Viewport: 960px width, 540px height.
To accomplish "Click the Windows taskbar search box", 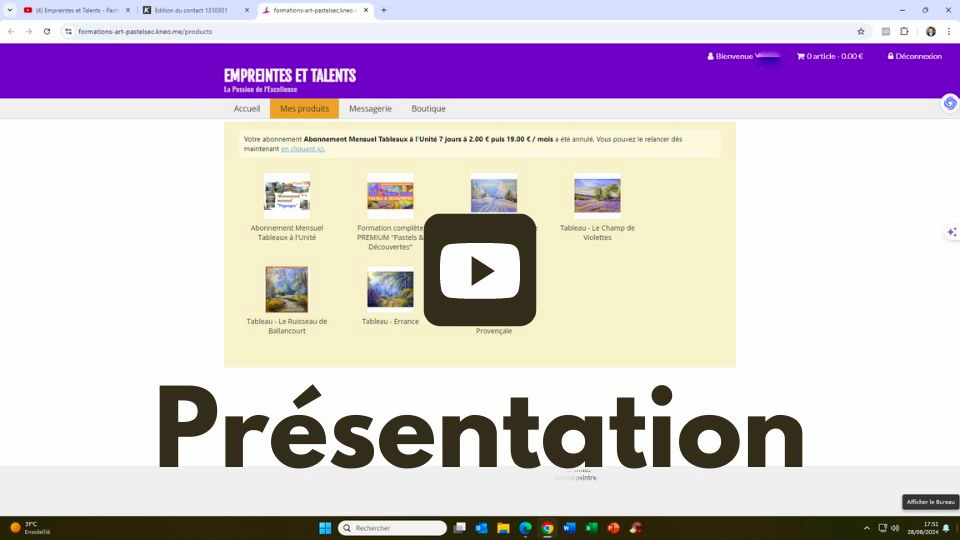I will 392,528.
